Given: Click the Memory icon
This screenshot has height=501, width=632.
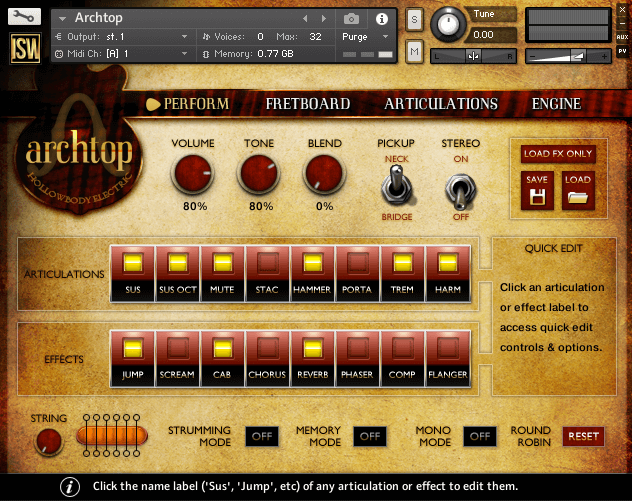Looking at the screenshot, I should tap(206, 54).
